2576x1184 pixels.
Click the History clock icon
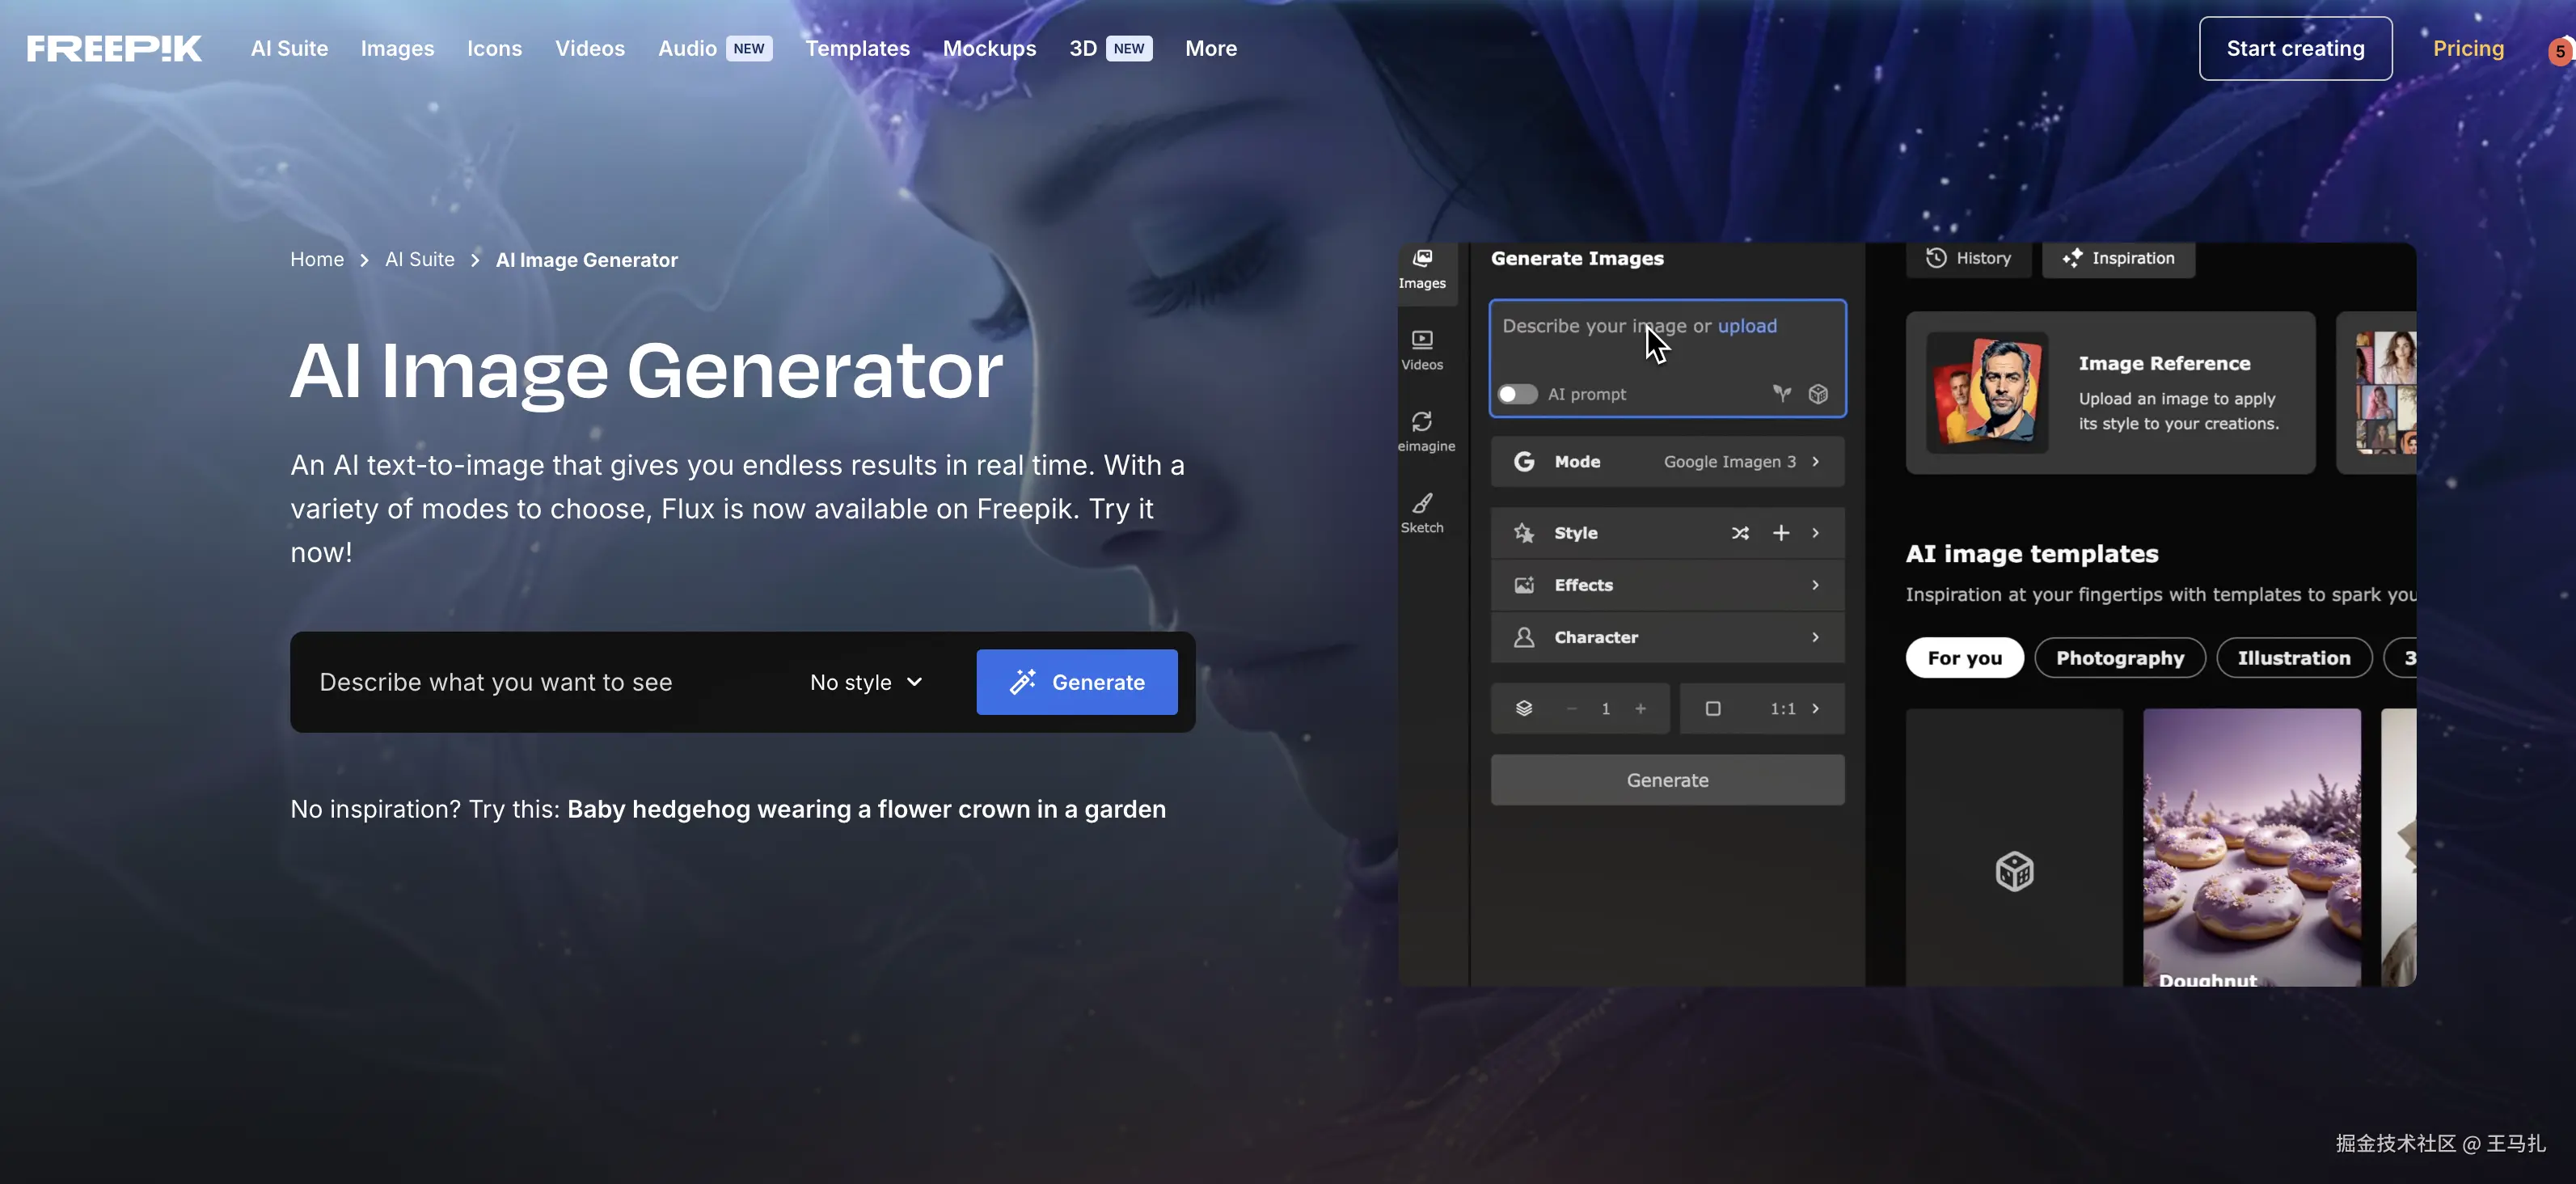[1936, 258]
